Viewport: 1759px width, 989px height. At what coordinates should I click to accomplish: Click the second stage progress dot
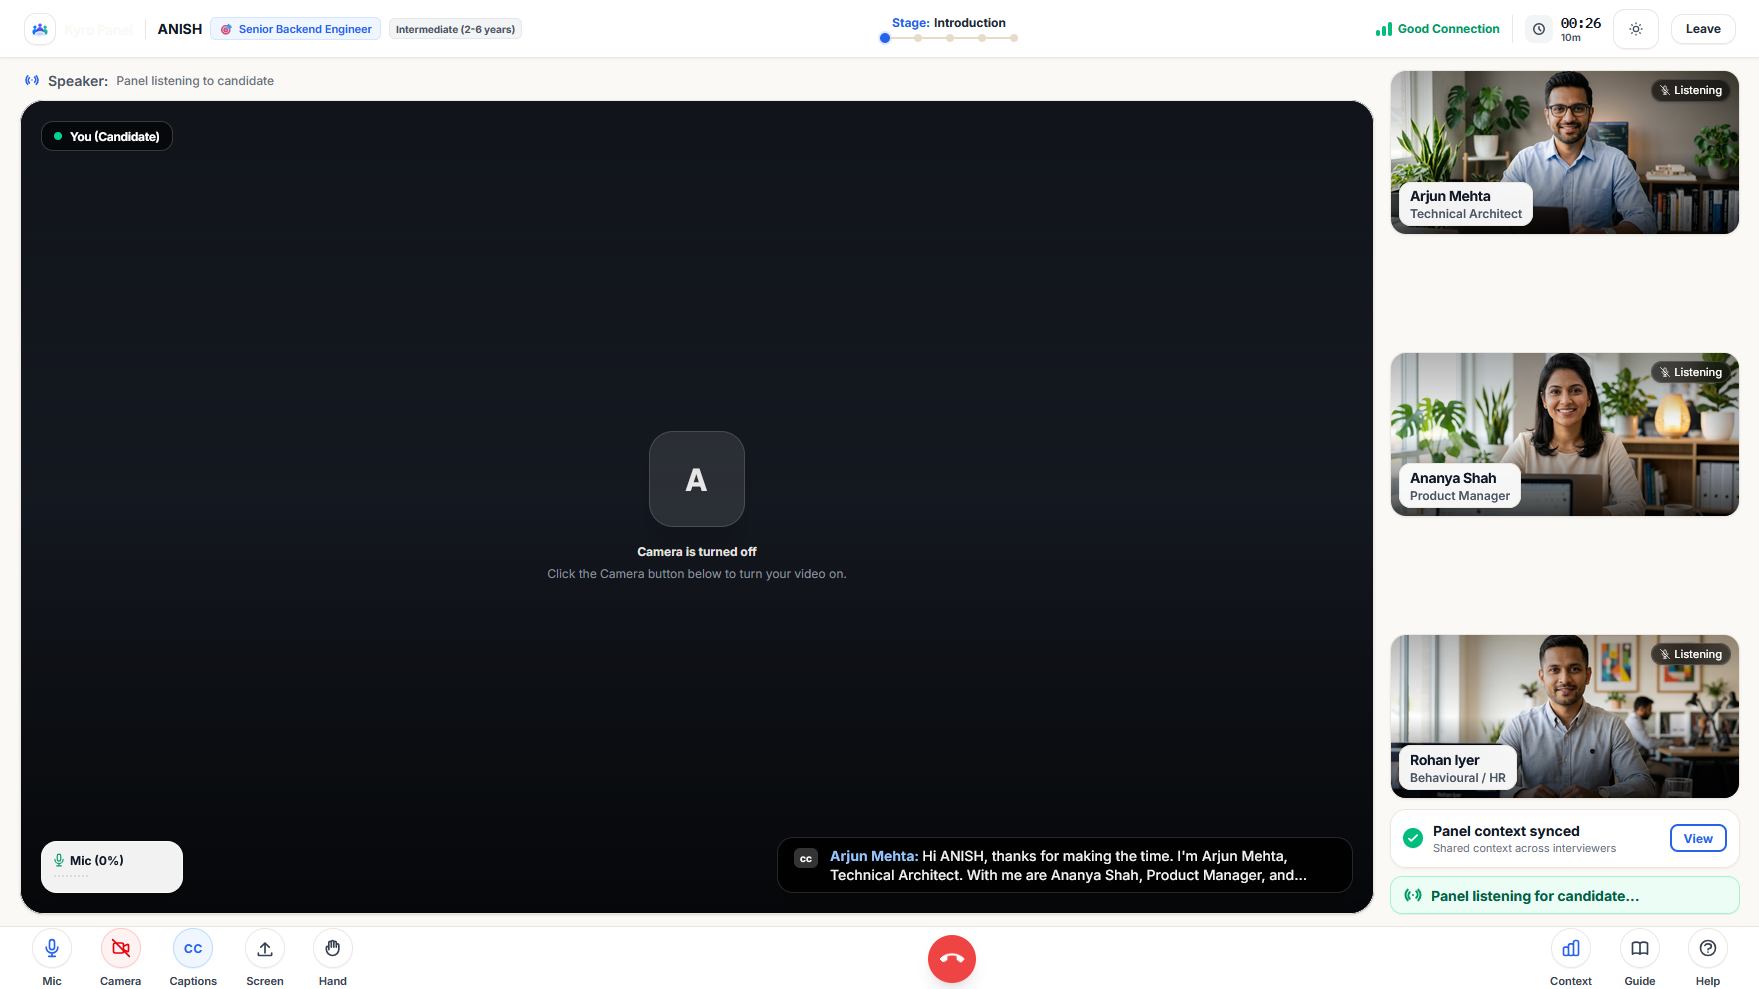918,38
